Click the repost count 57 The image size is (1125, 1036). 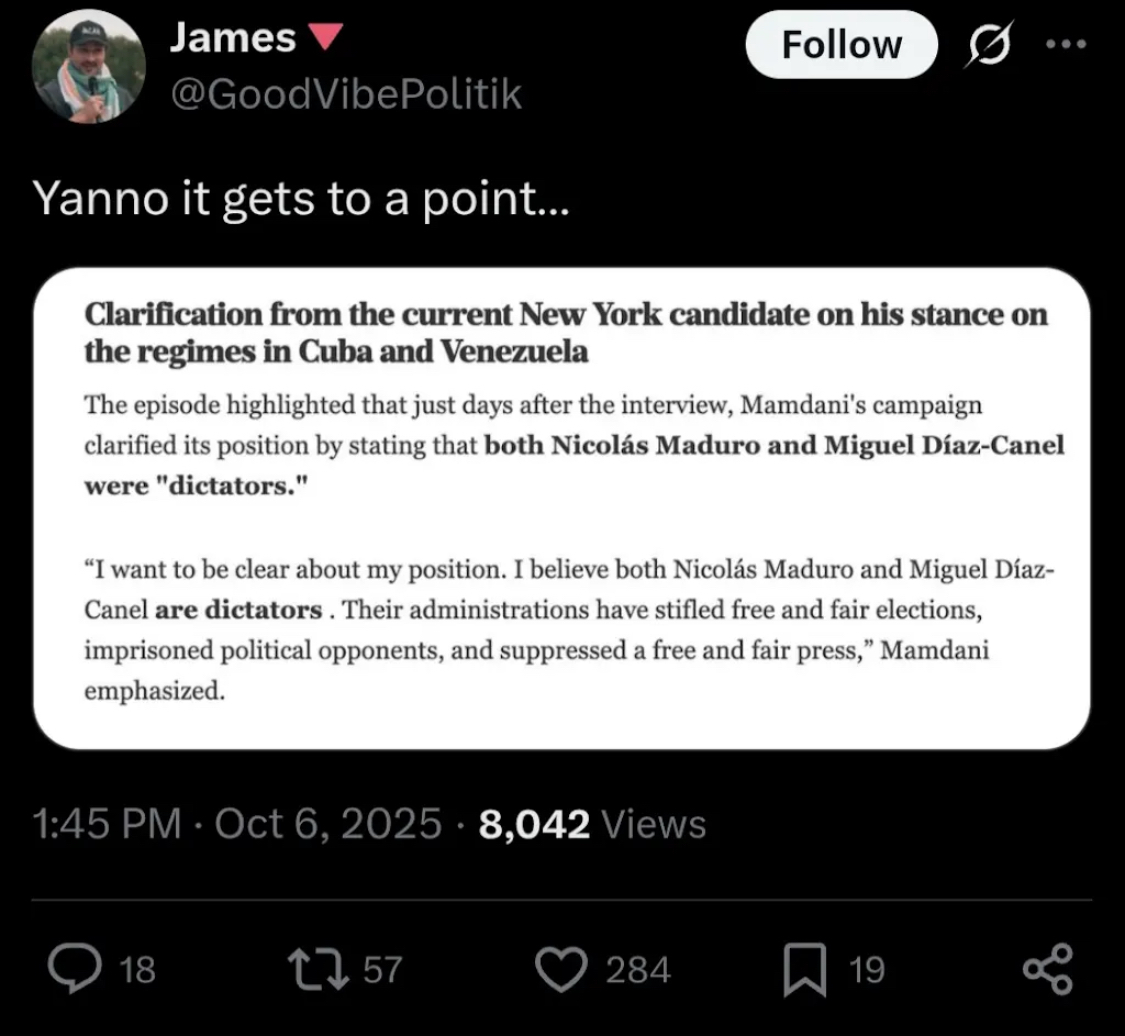(381, 970)
